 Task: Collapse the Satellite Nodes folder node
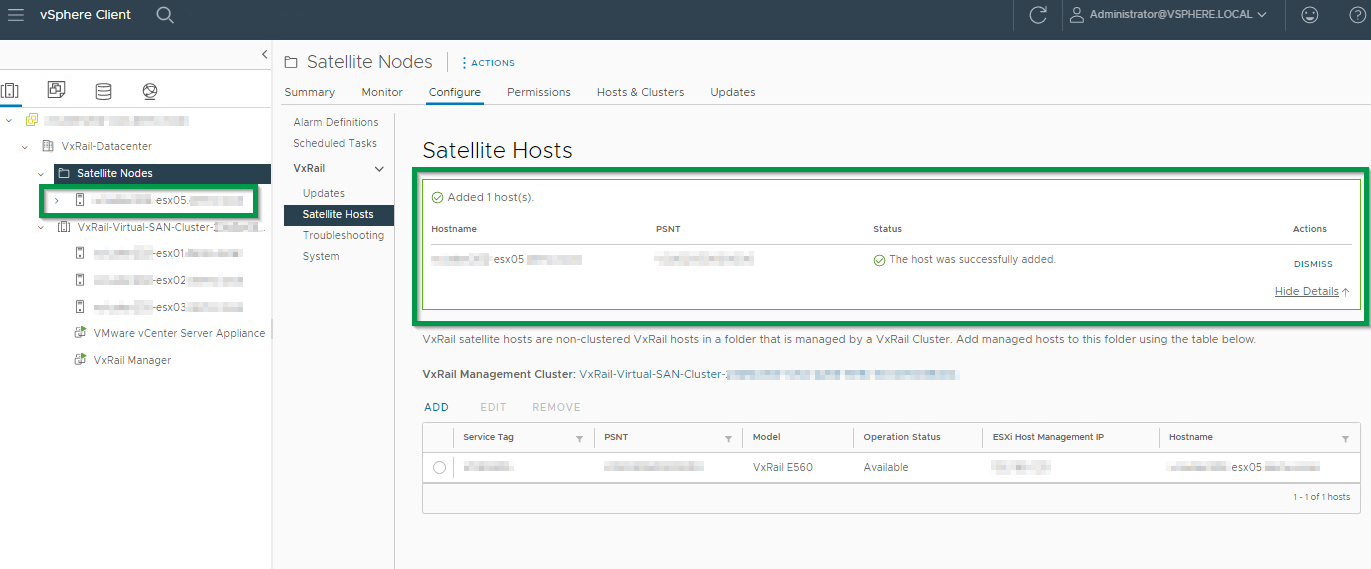click(41, 173)
